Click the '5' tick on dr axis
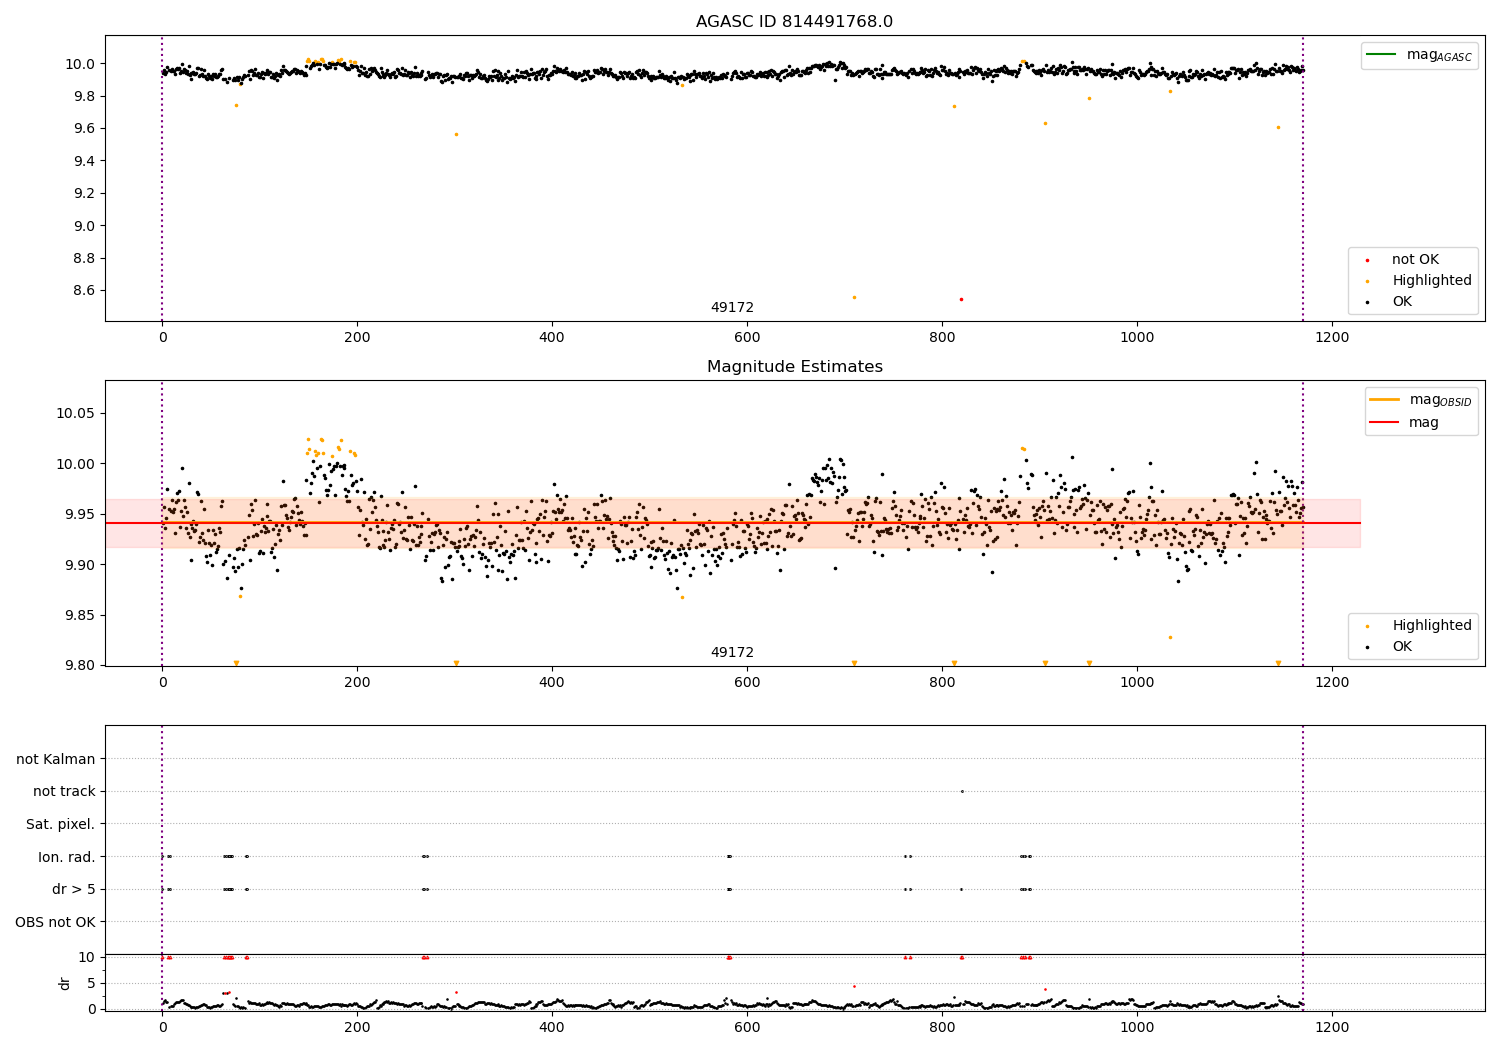 pos(91,983)
